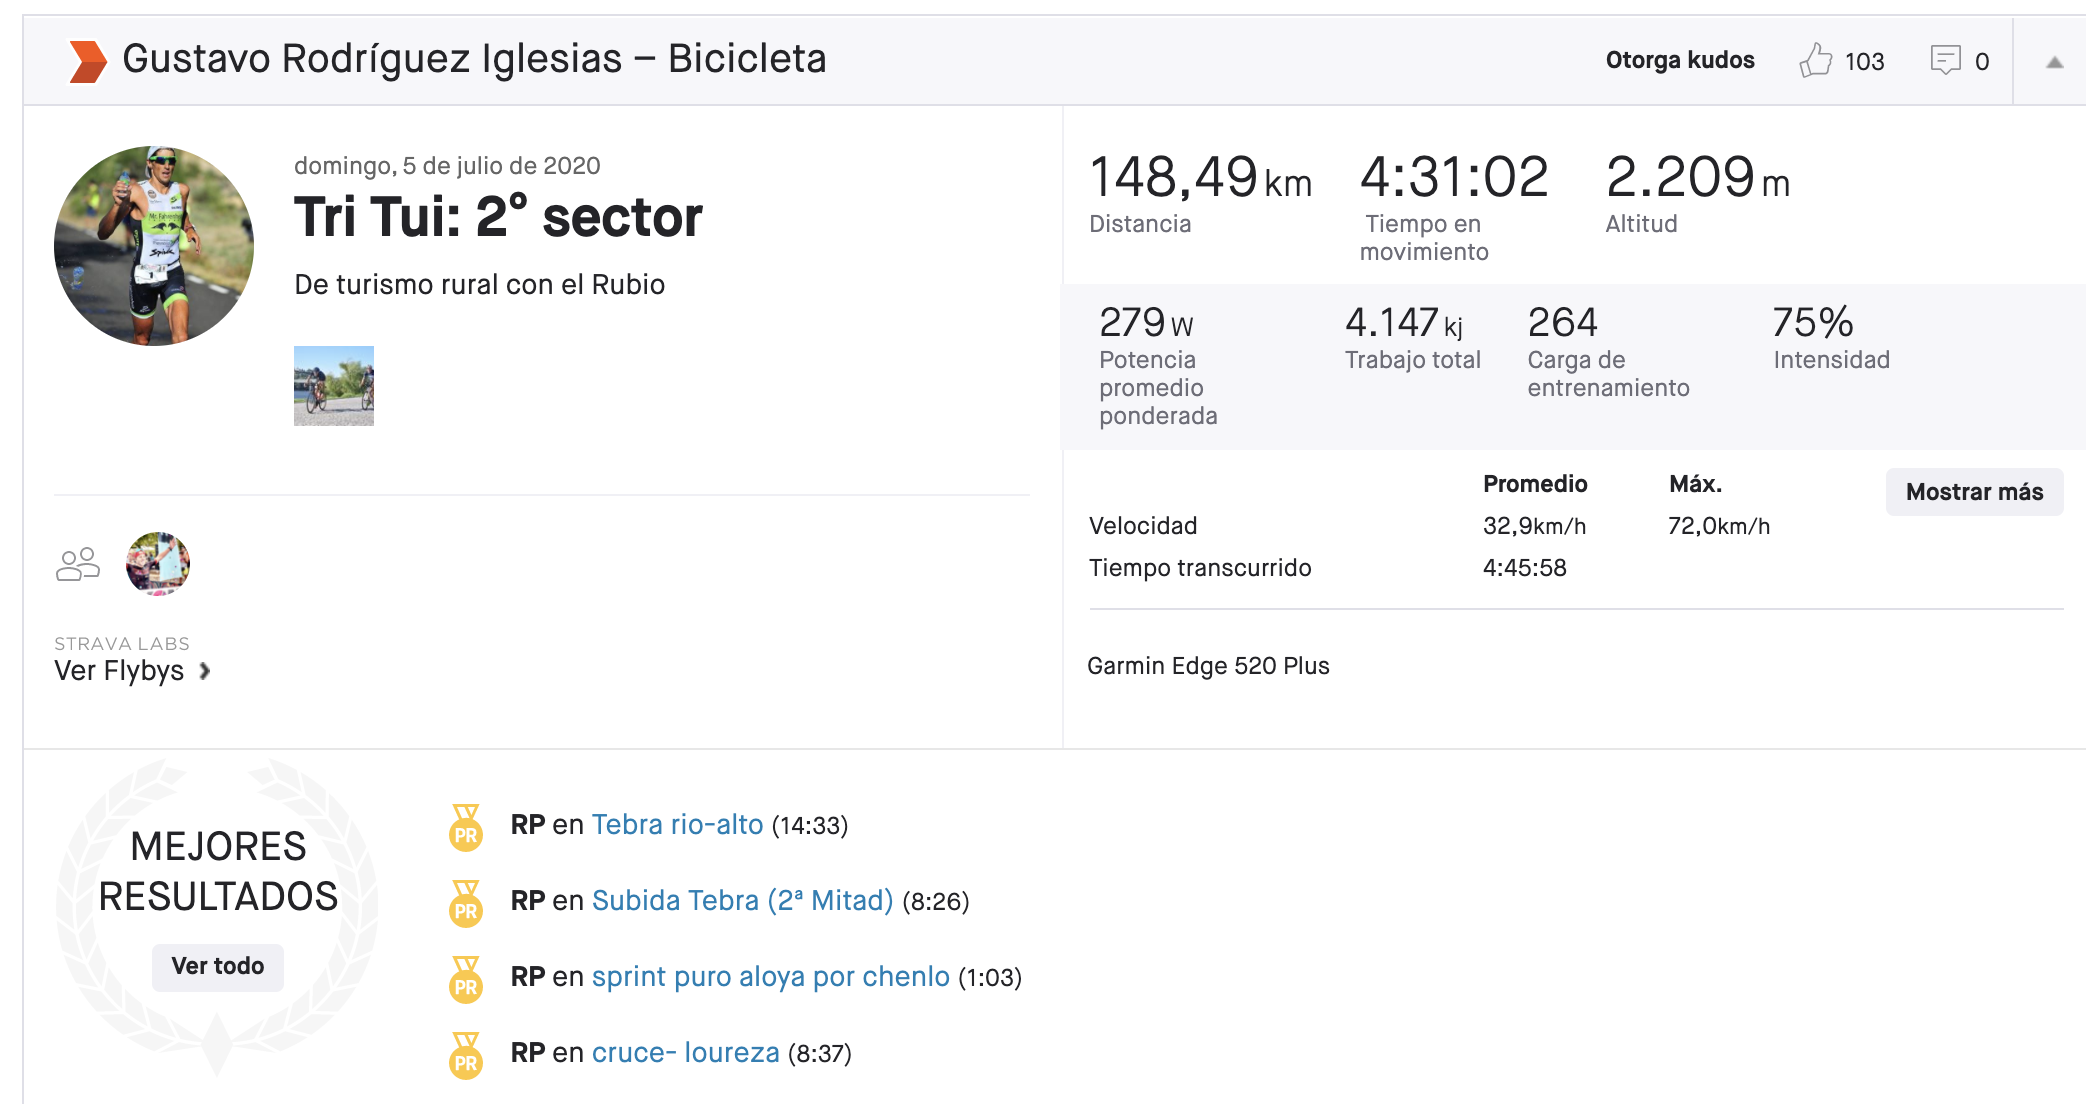Open Subida Tebra (2ª Mitad) segment link
2086x1104 pixels.
(x=742, y=901)
